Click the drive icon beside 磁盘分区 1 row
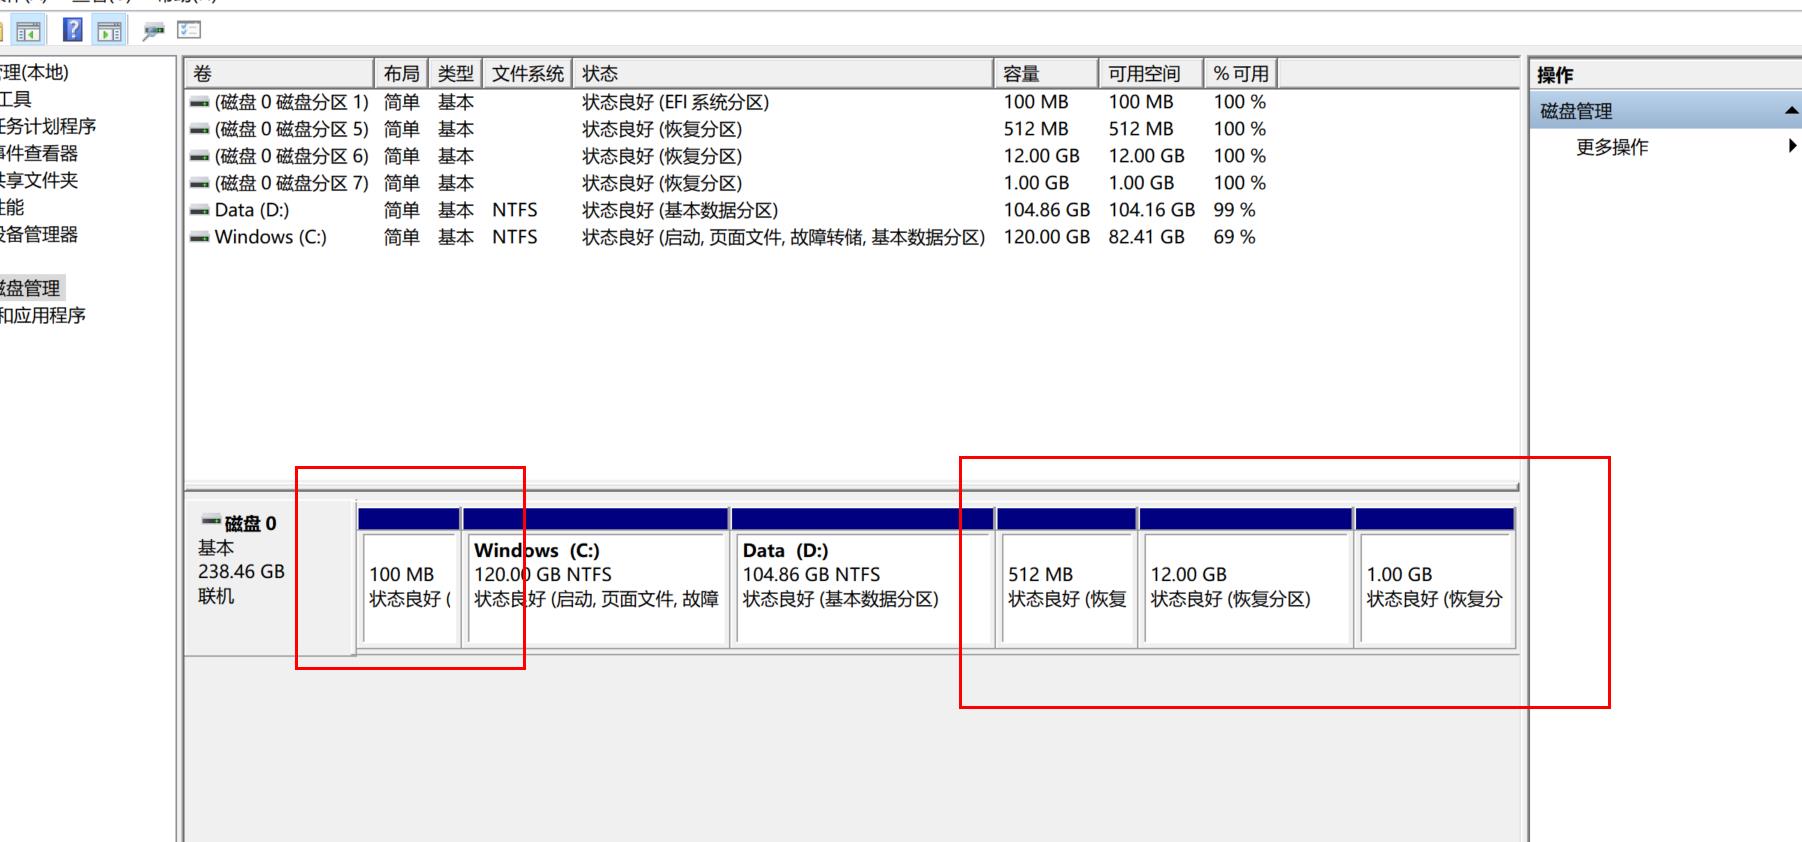1802x842 pixels. coord(200,102)
